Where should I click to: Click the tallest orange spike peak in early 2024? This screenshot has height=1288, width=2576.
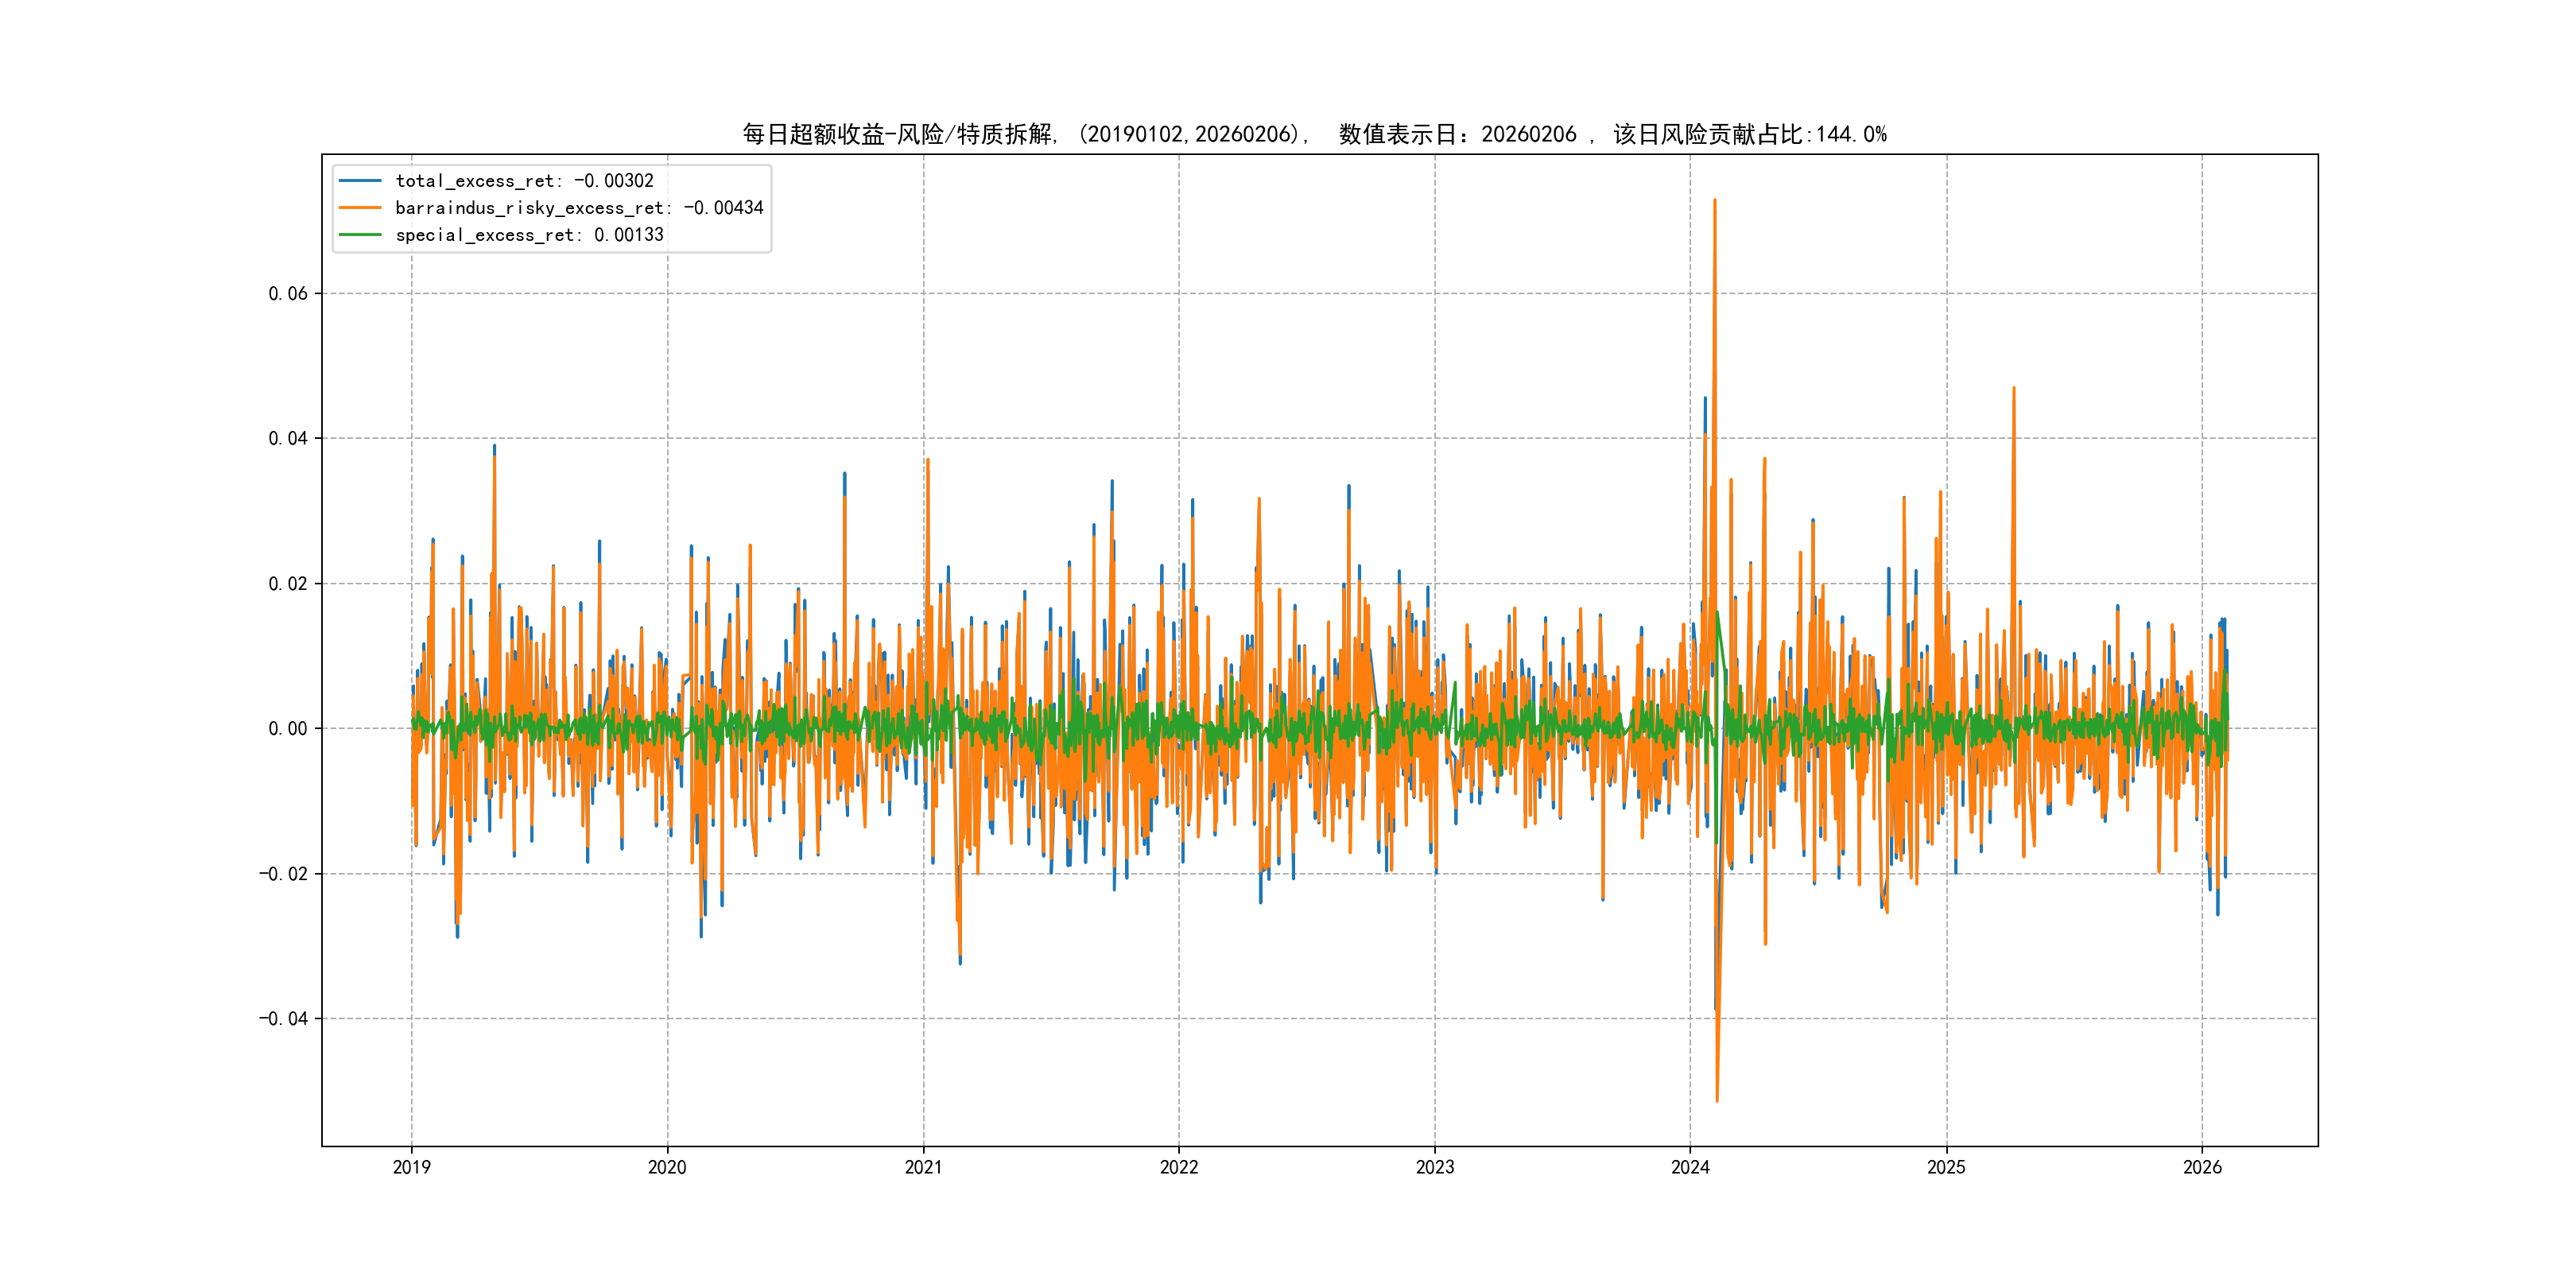tap(1715, 202)
